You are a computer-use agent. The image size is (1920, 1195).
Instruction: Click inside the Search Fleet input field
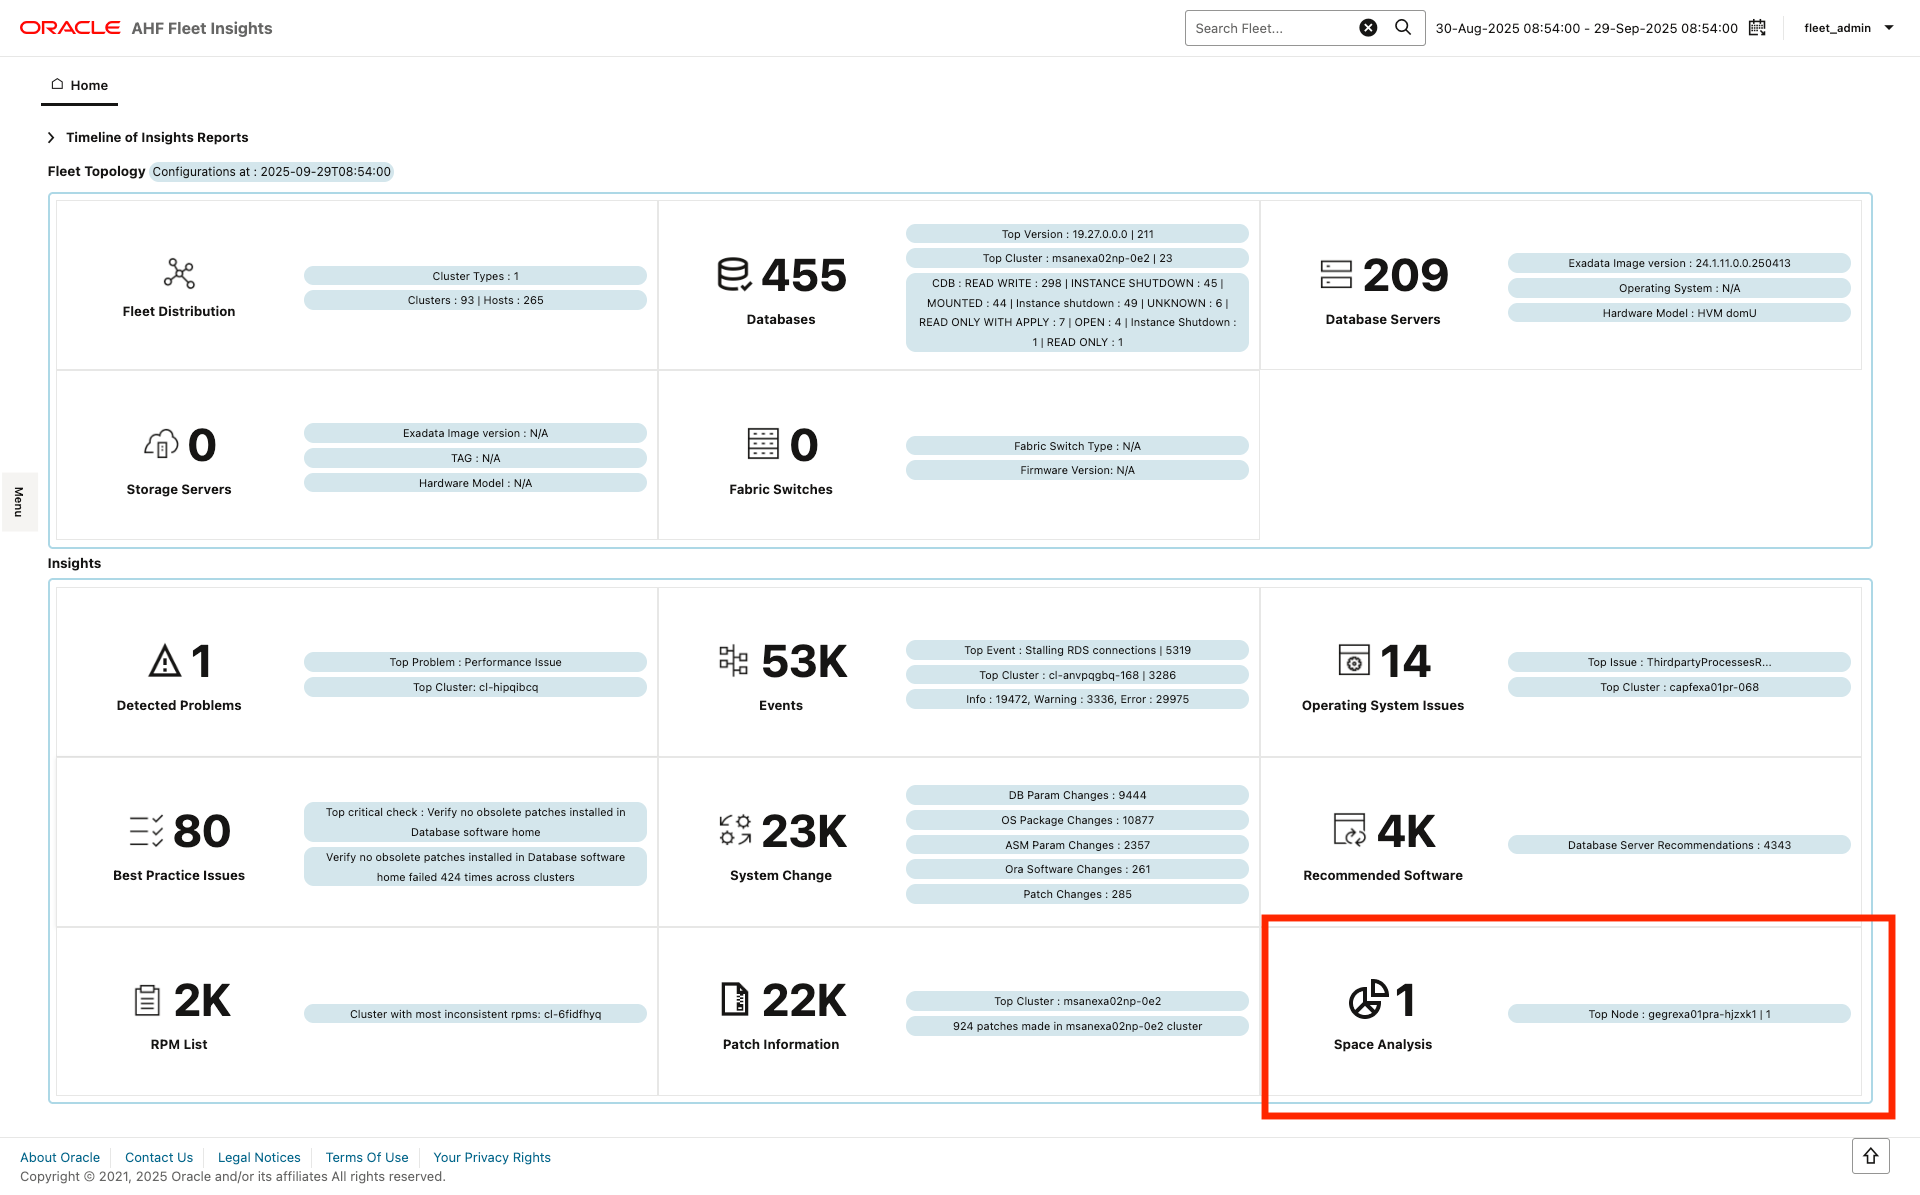1270,27
